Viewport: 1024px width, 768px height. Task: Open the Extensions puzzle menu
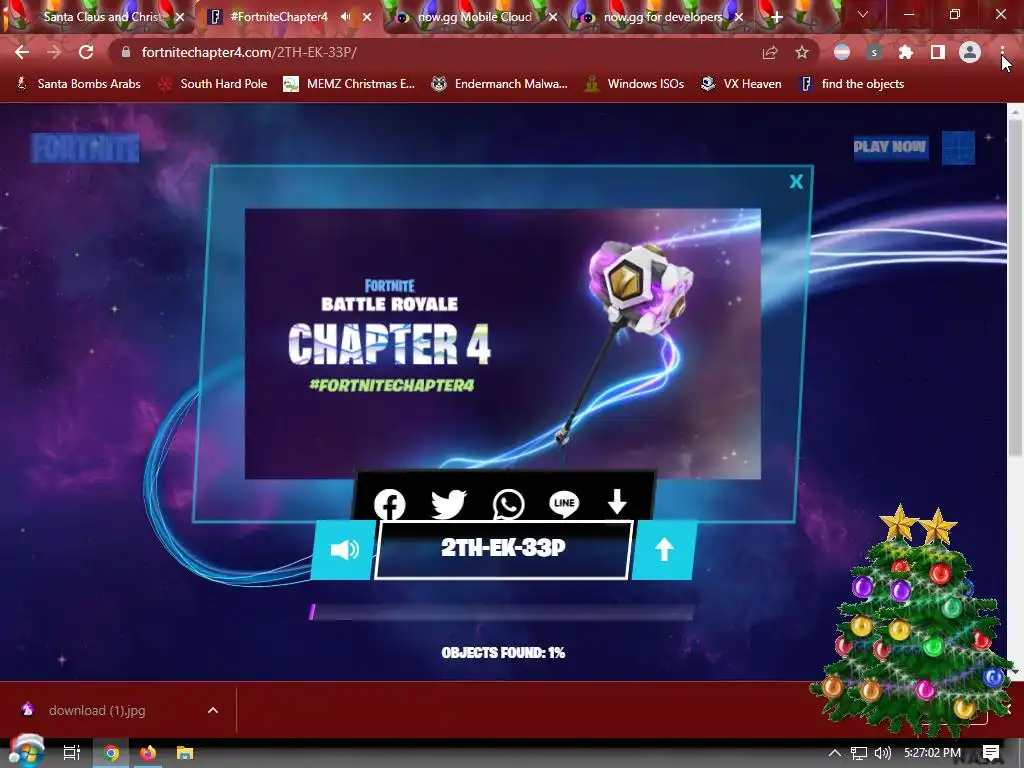(906, 52)
